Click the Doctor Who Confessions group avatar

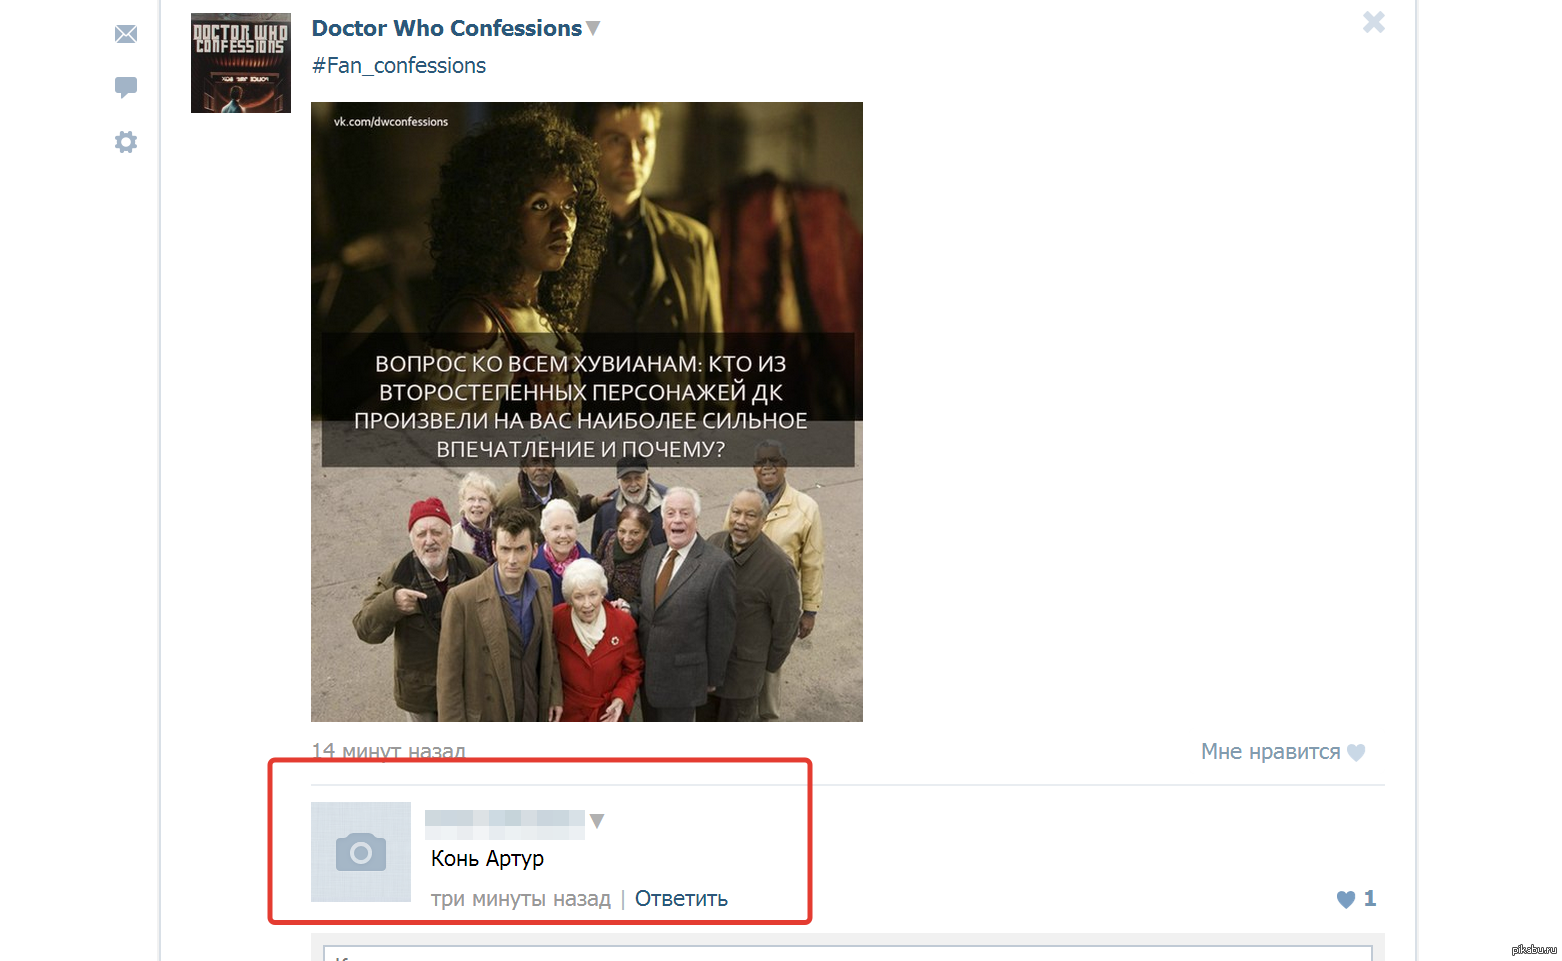click(241, 63)
